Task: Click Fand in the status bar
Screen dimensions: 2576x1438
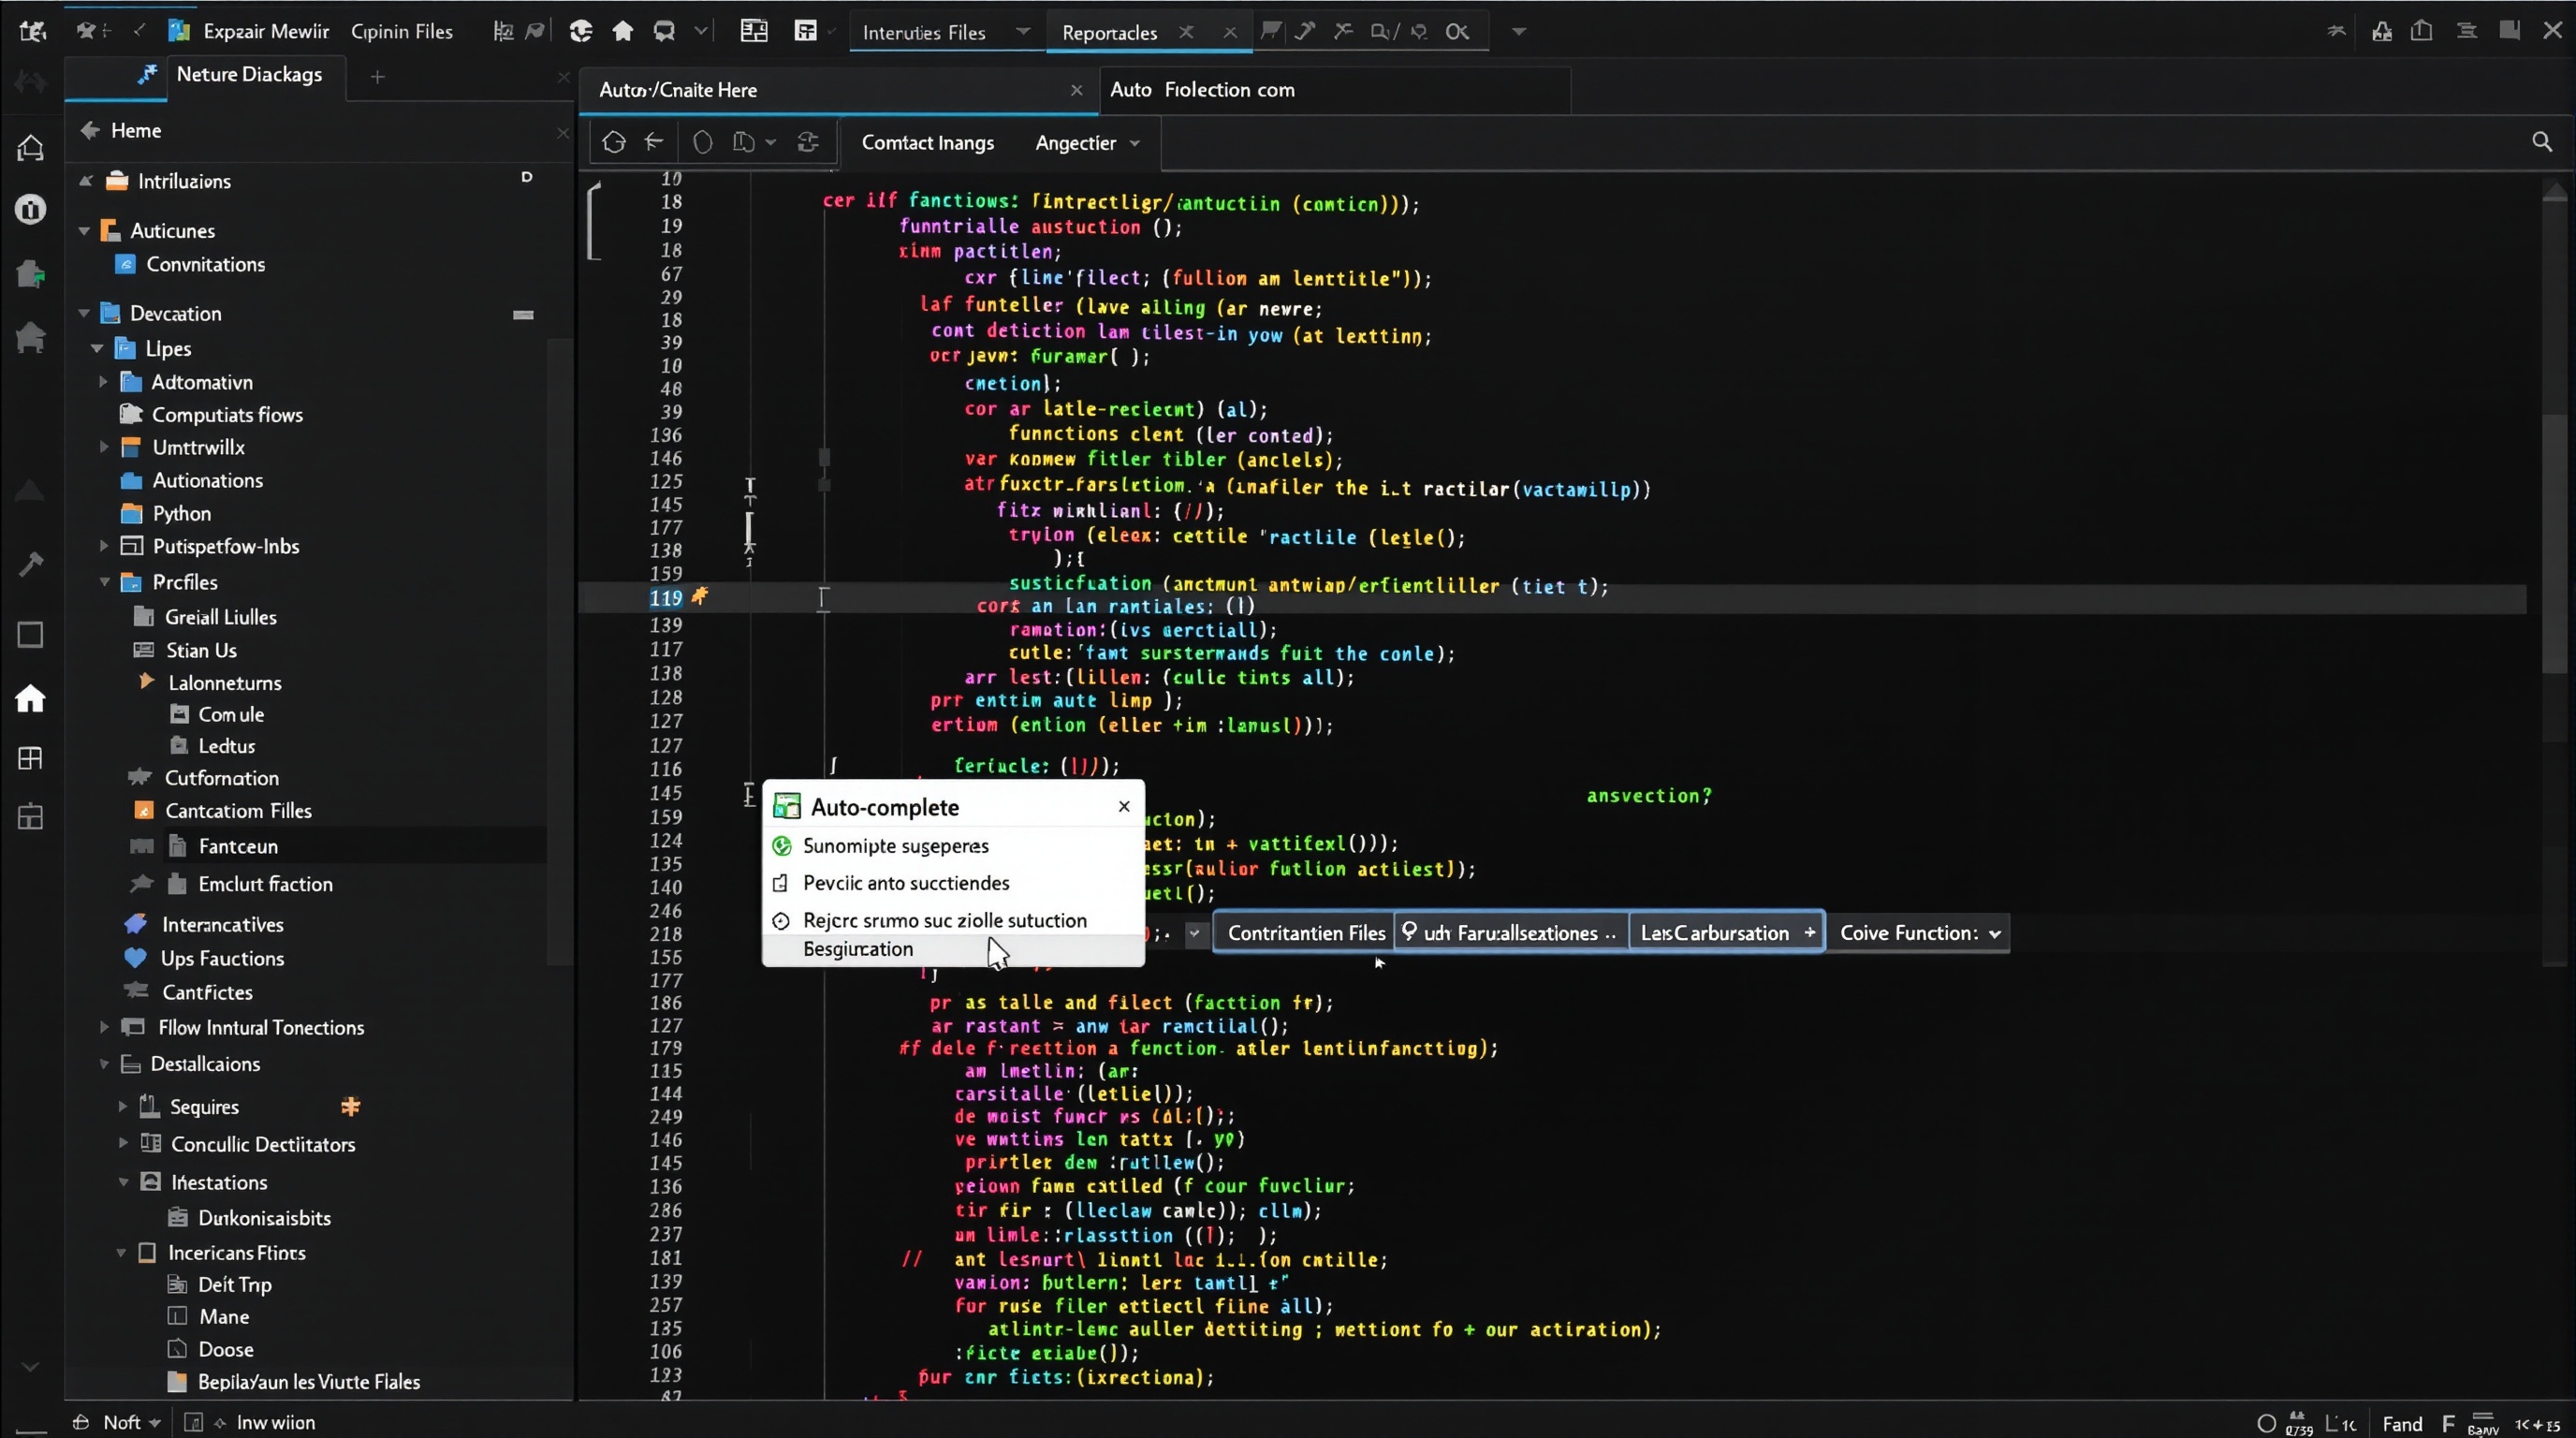Action: (2402, 1424)
